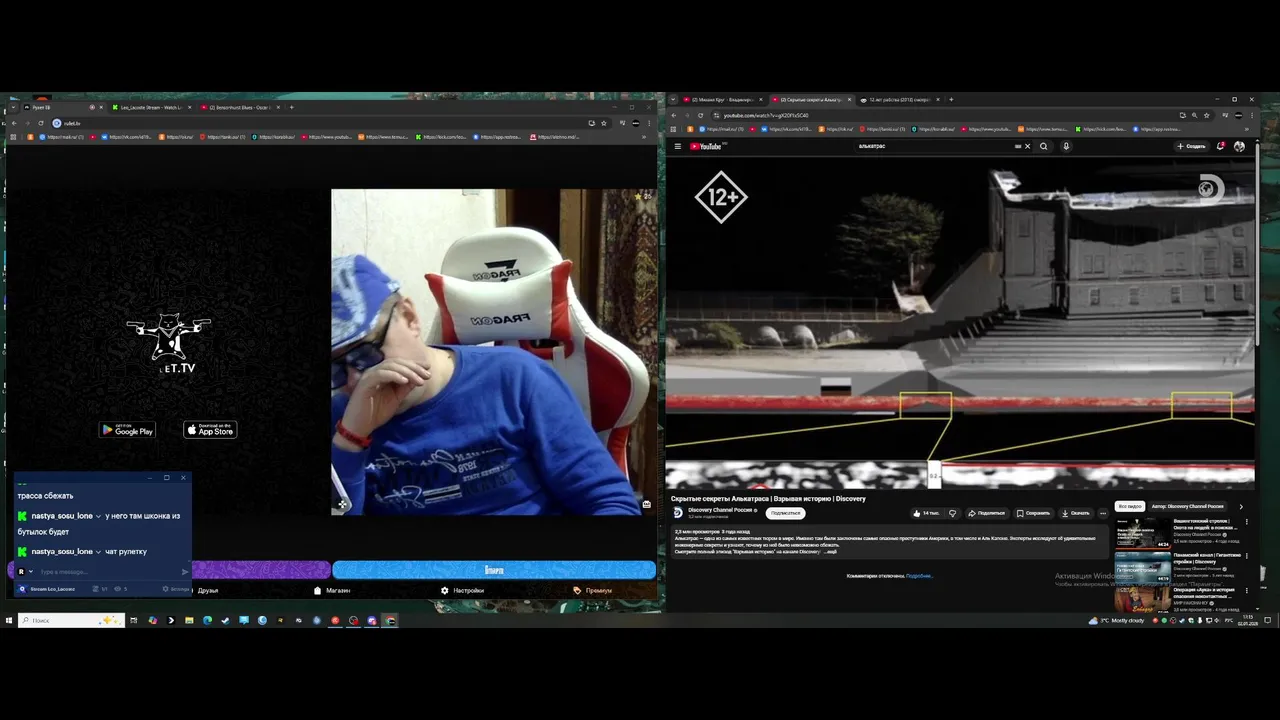Open YouTube notifications bell
This screenshot has width=1280, height=720.
1220,146
